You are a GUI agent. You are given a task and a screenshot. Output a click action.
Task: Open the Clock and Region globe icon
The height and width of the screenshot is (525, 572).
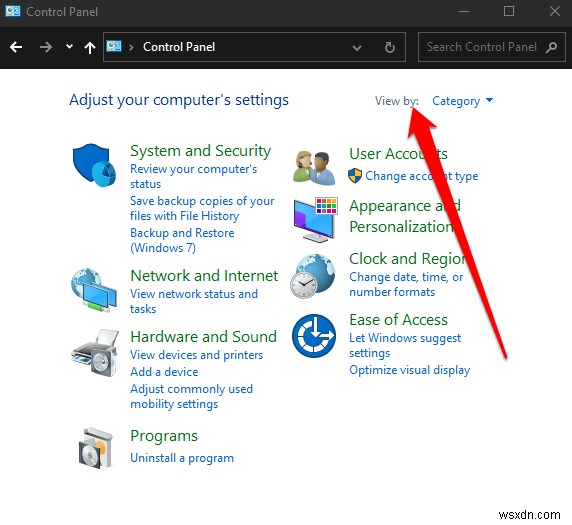(x=312, y=276)
